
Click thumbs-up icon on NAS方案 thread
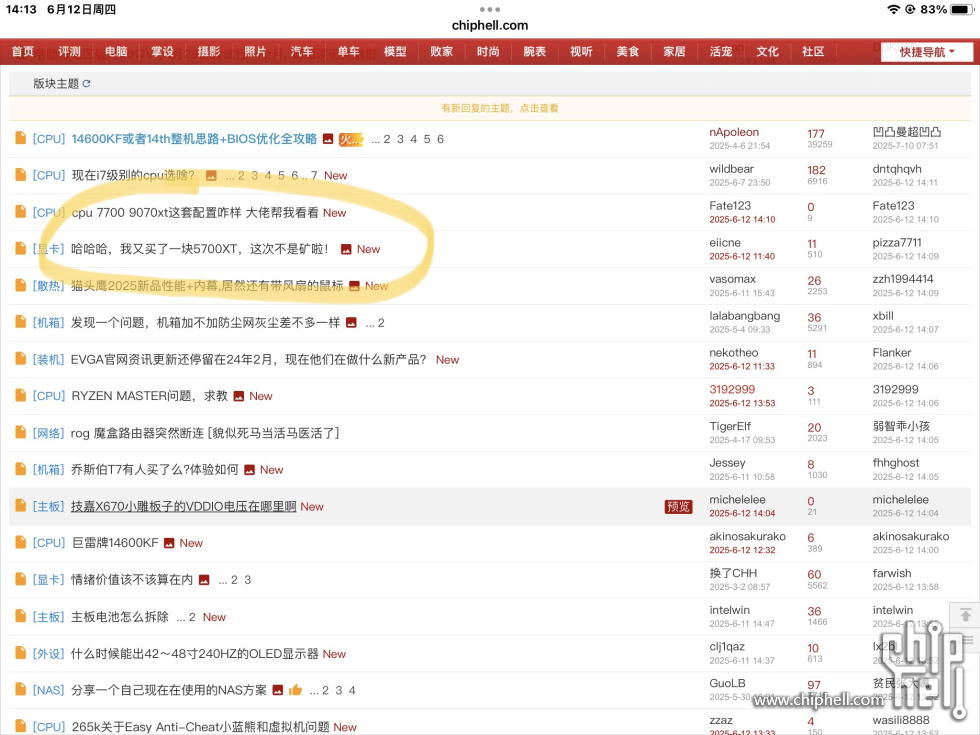(296, 690)
